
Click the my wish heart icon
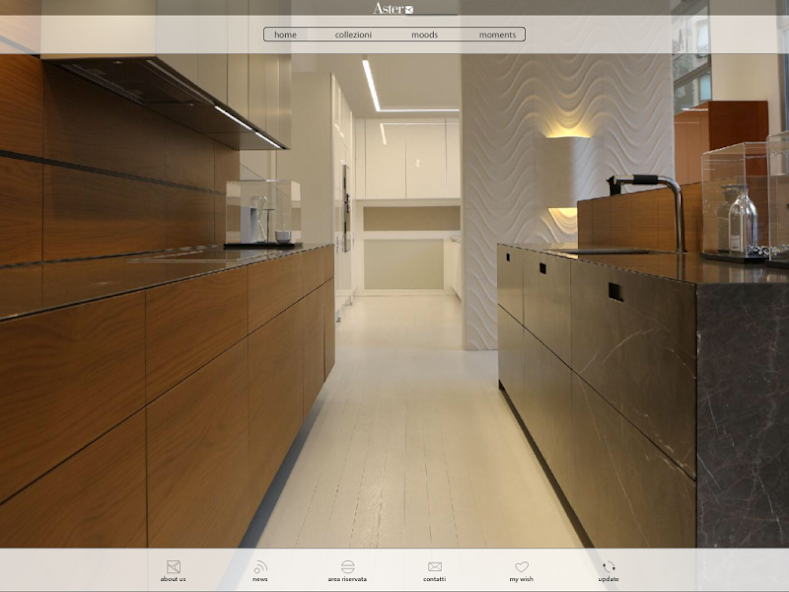521,566
